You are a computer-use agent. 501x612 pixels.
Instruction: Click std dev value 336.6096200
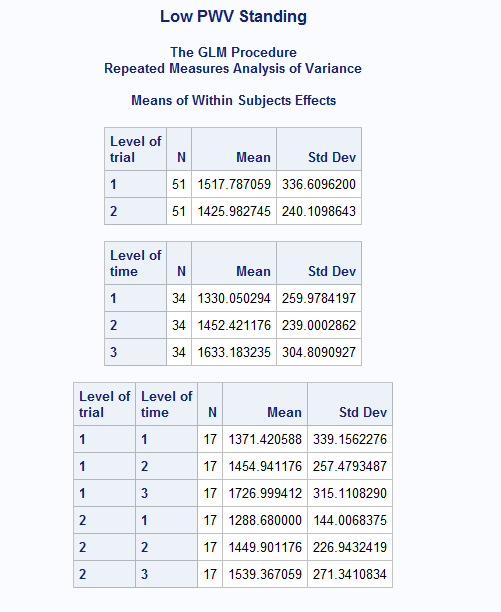319,184
